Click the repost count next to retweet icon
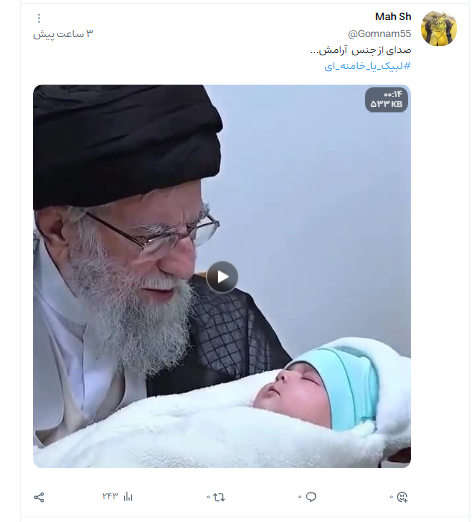The height and width of the screenshot is (522, 475). click(208, 497)
